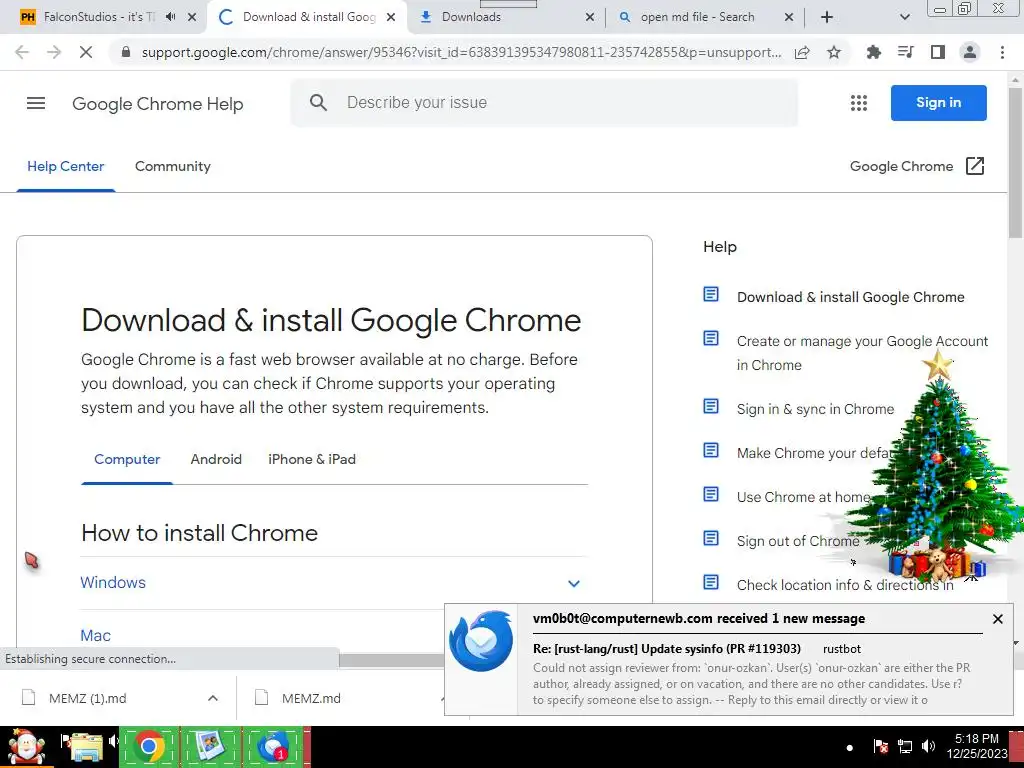Open the photo viewer taskbar icon
1024x768 pixels.
coord(210,746)
